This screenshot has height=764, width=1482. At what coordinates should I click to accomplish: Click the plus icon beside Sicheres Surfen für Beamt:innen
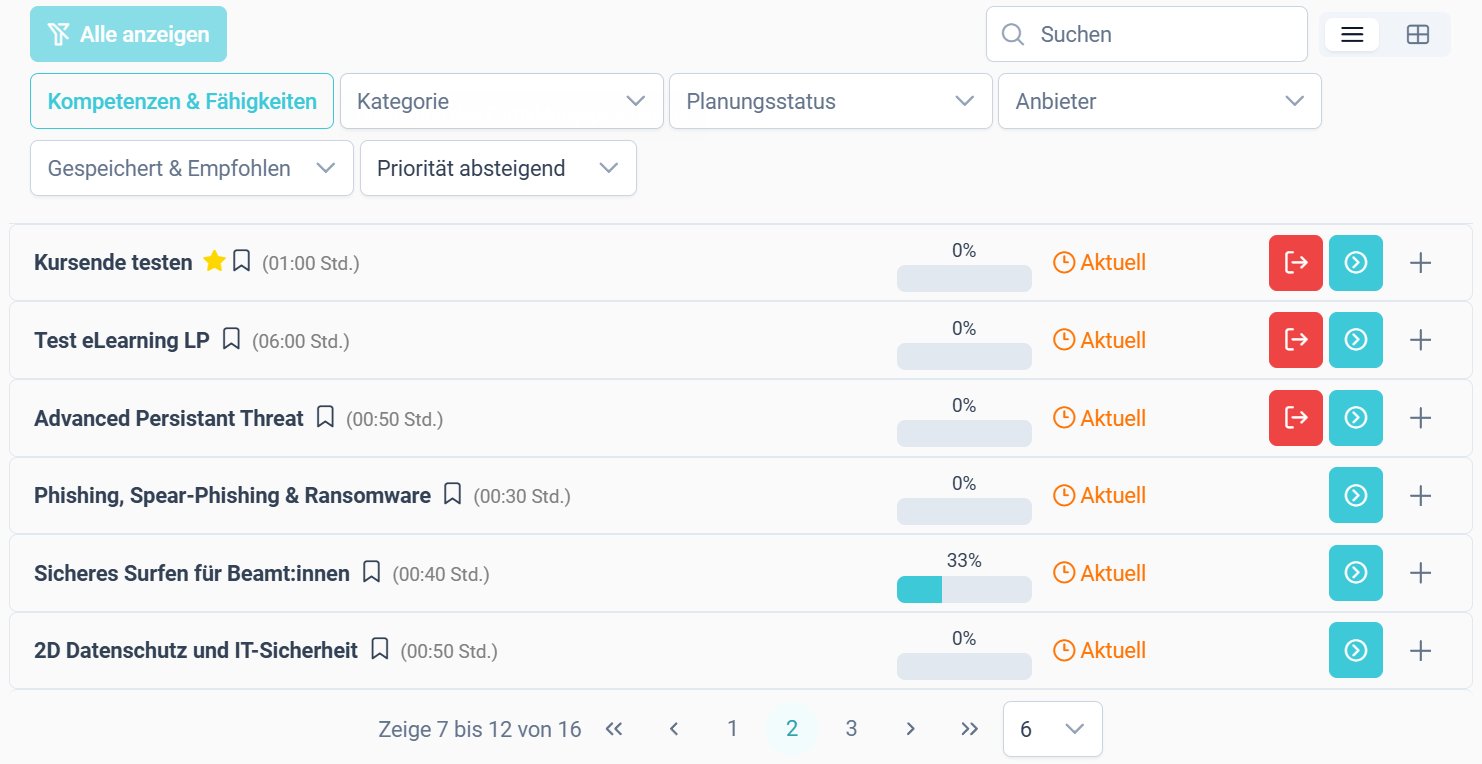tap(1420, 573)
